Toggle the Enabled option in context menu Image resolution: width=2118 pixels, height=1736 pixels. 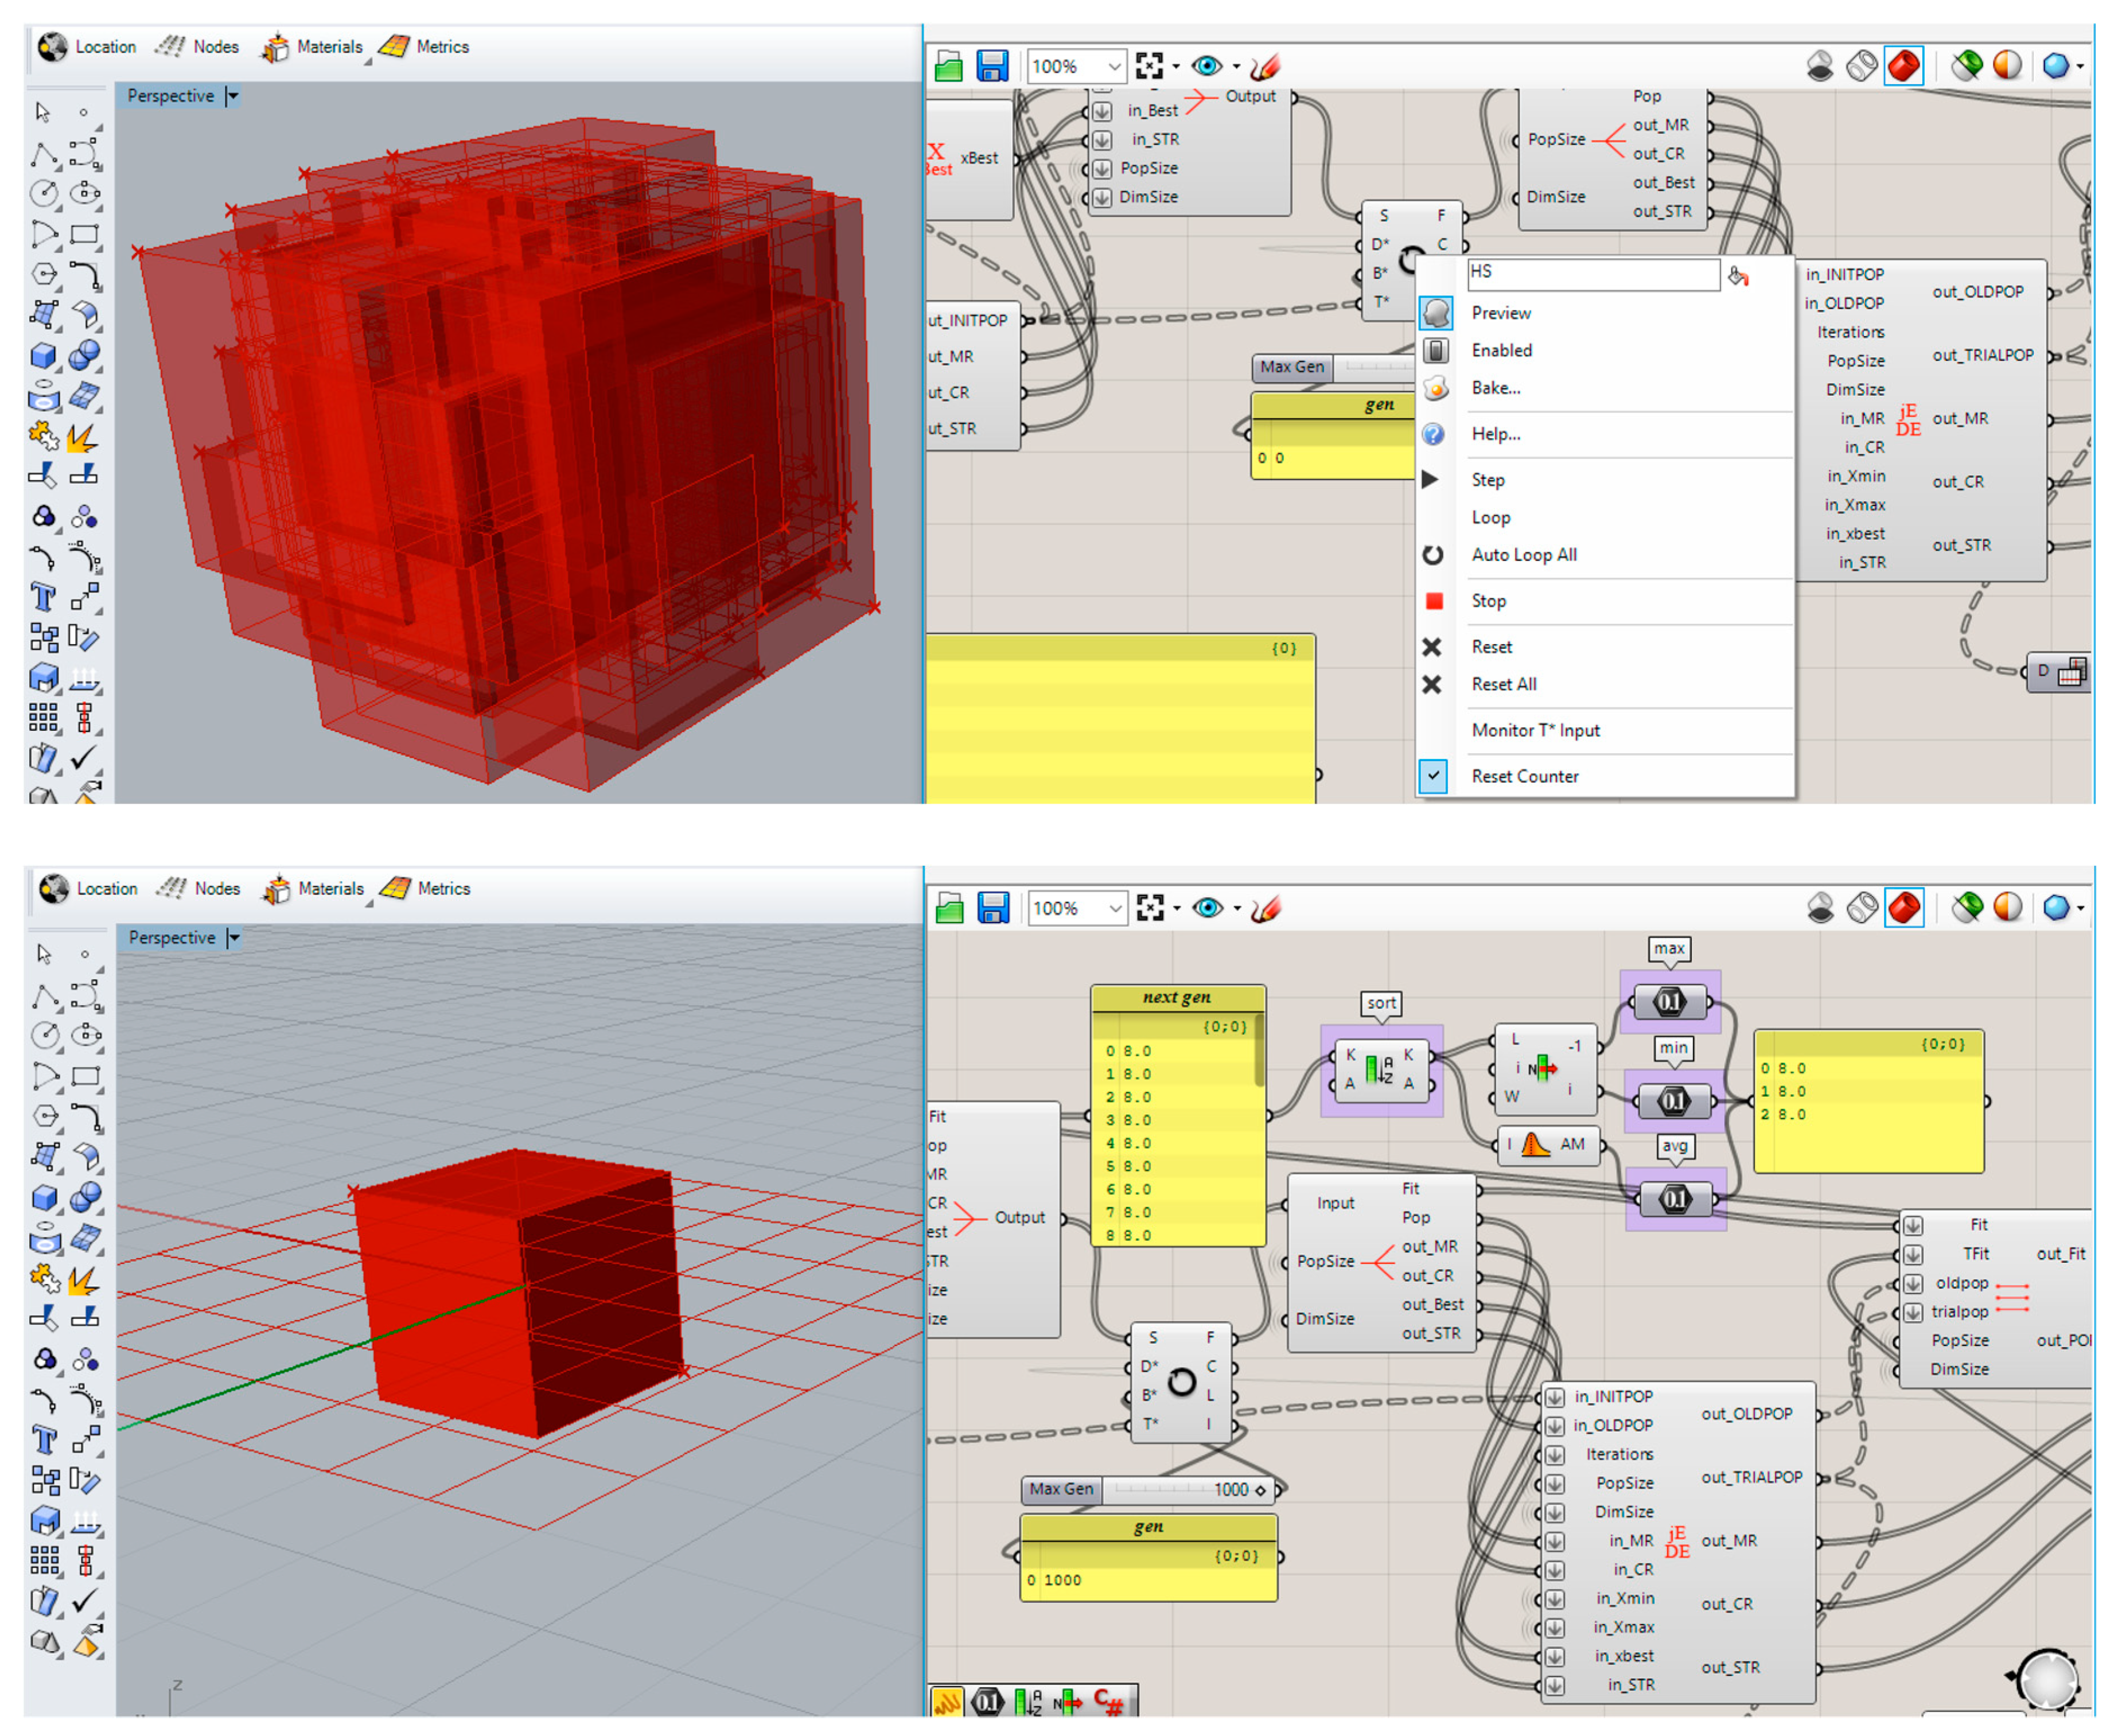tap(1501, 350)
